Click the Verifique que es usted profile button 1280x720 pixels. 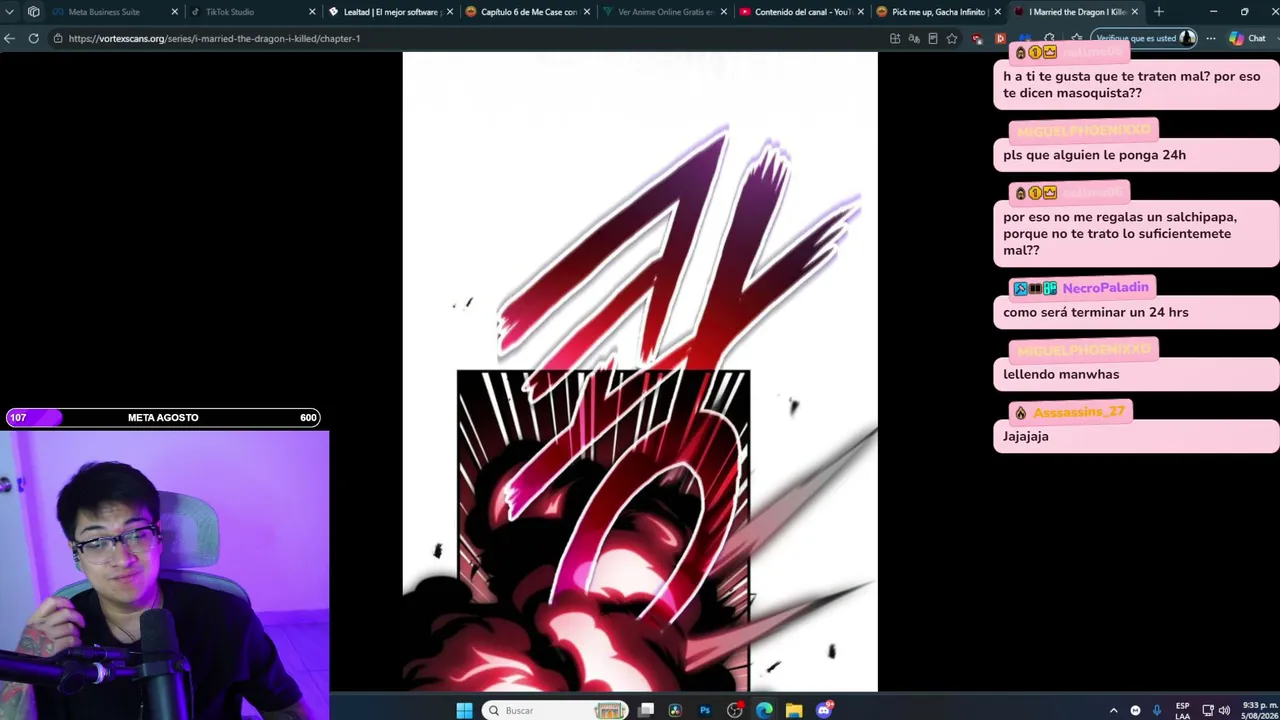[x=1145, y=38]
